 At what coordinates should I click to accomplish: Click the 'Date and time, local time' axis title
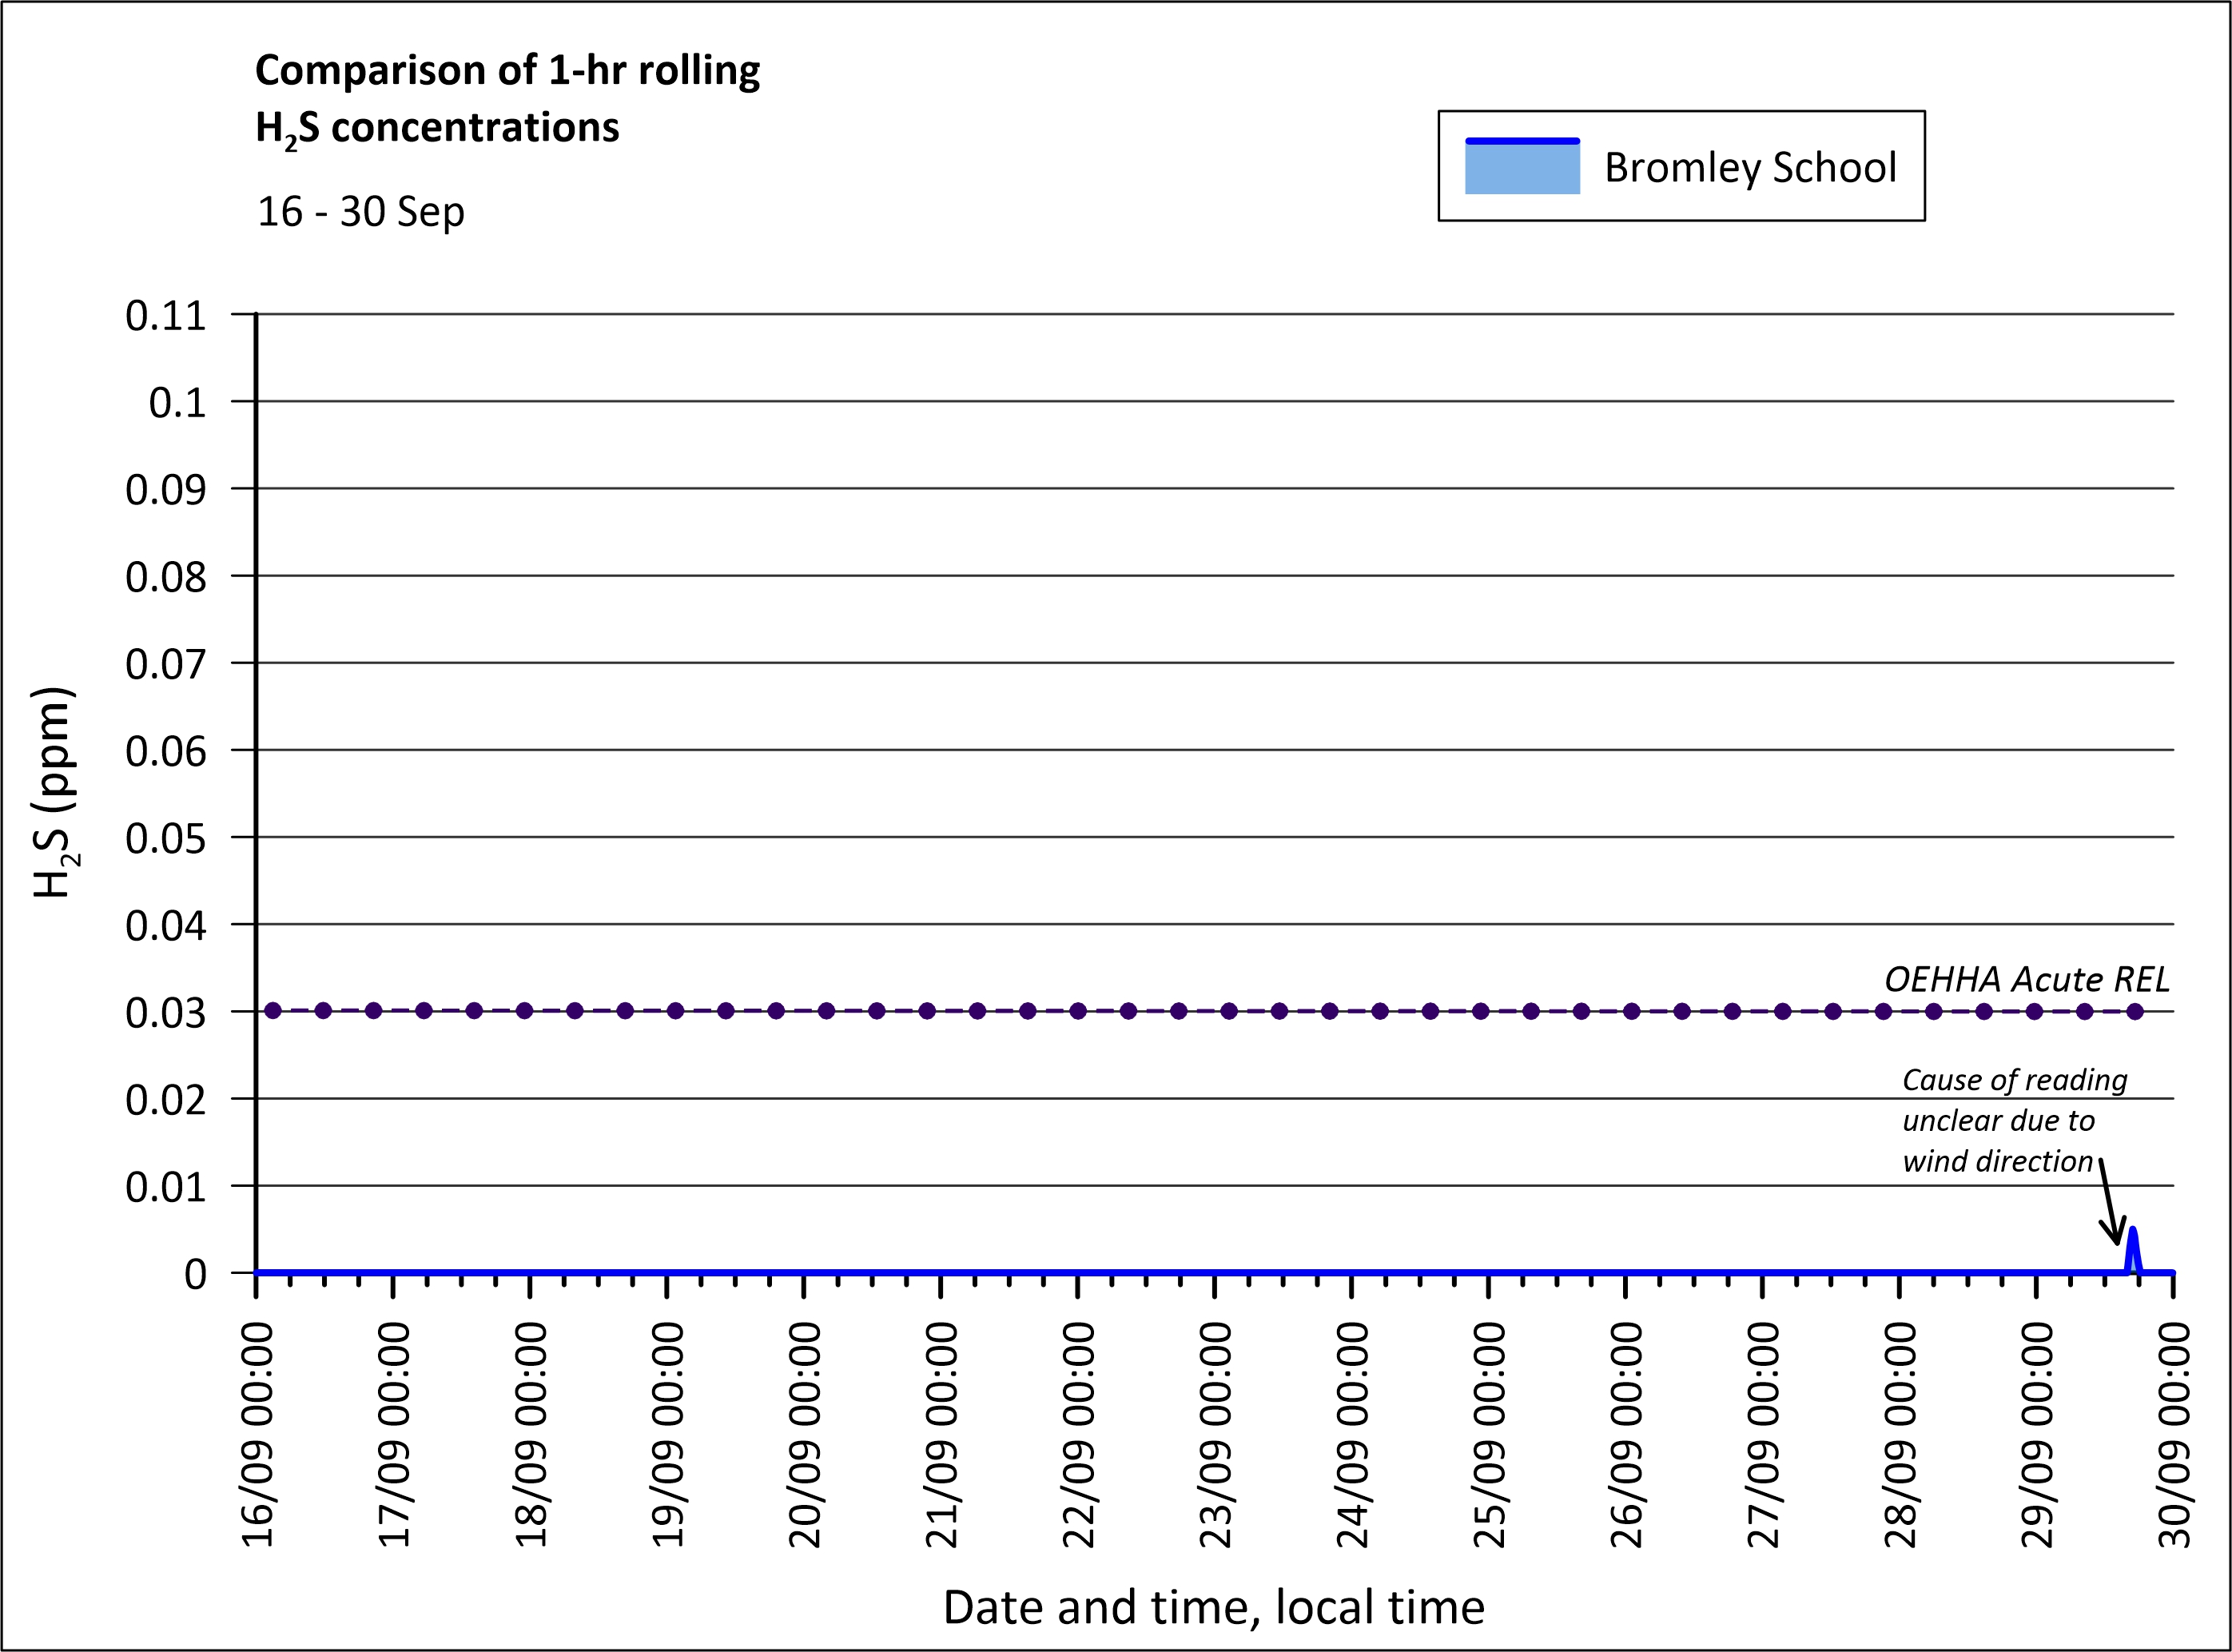1213,1607
